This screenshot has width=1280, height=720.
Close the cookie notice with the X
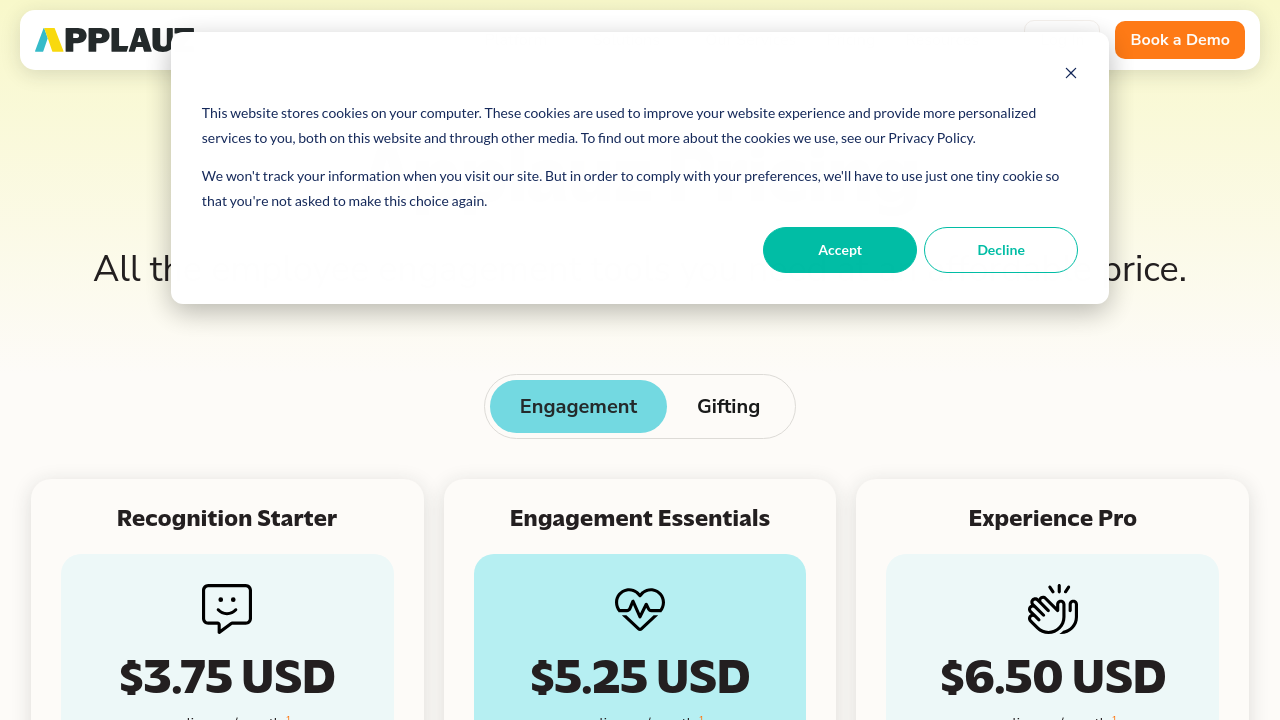[x=1071, y=73]
